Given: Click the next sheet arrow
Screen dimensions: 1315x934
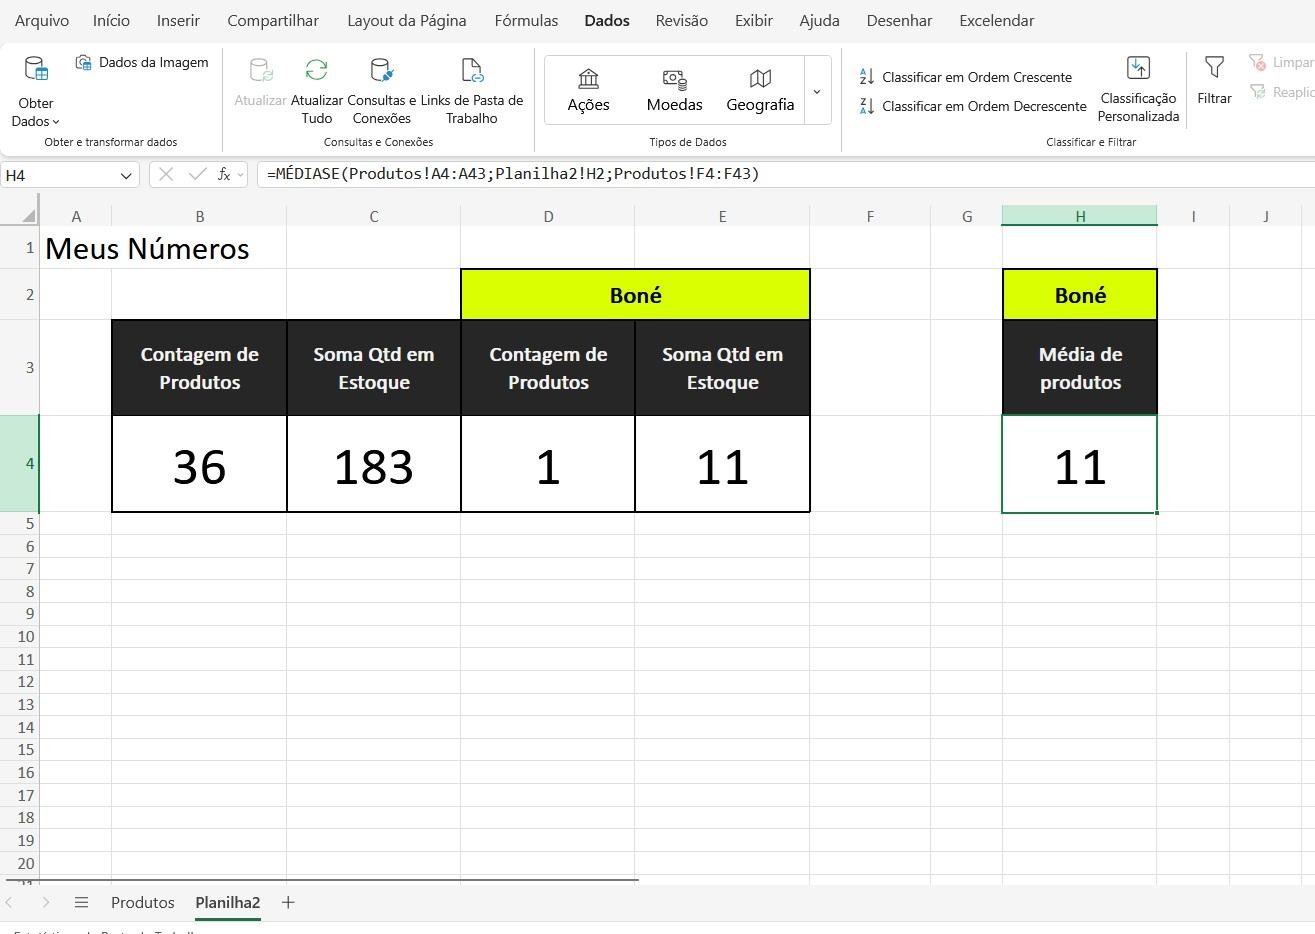Looking at the screenshot, I should point(45,902).
